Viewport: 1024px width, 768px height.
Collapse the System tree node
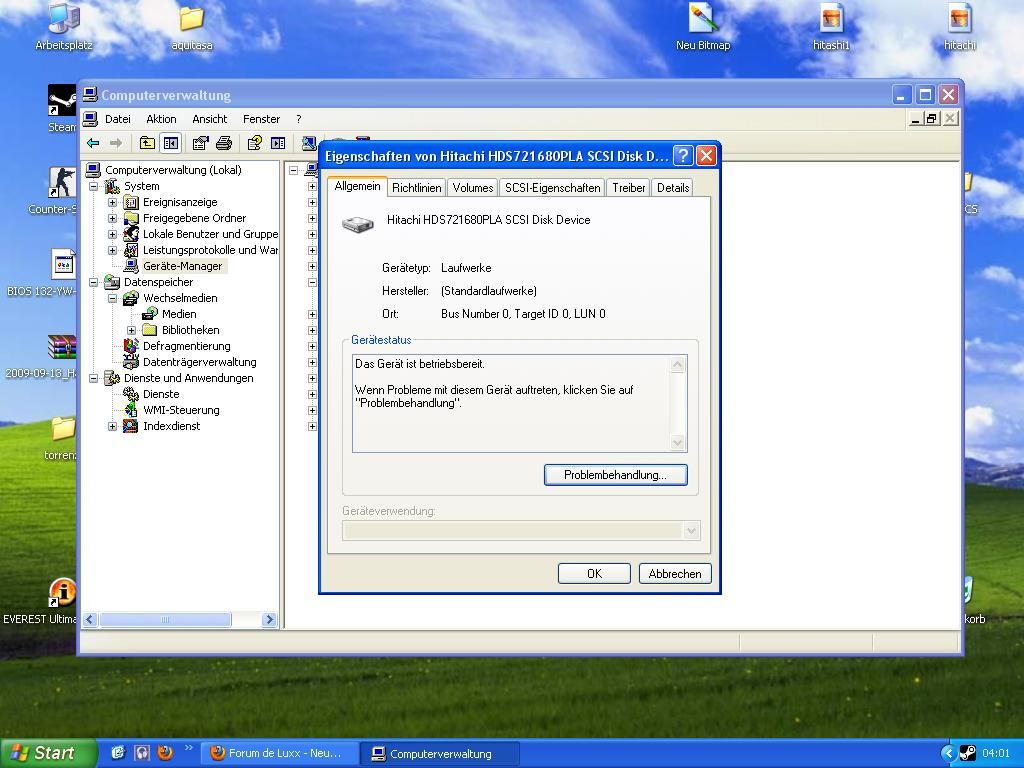point(93,186)
